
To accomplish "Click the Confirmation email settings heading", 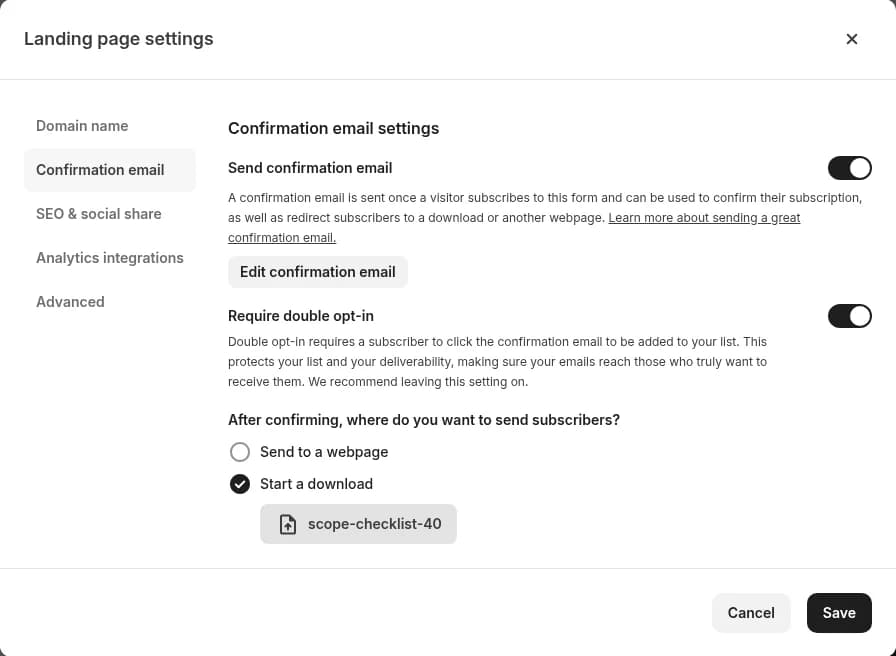I will click(x=333, y=128).
